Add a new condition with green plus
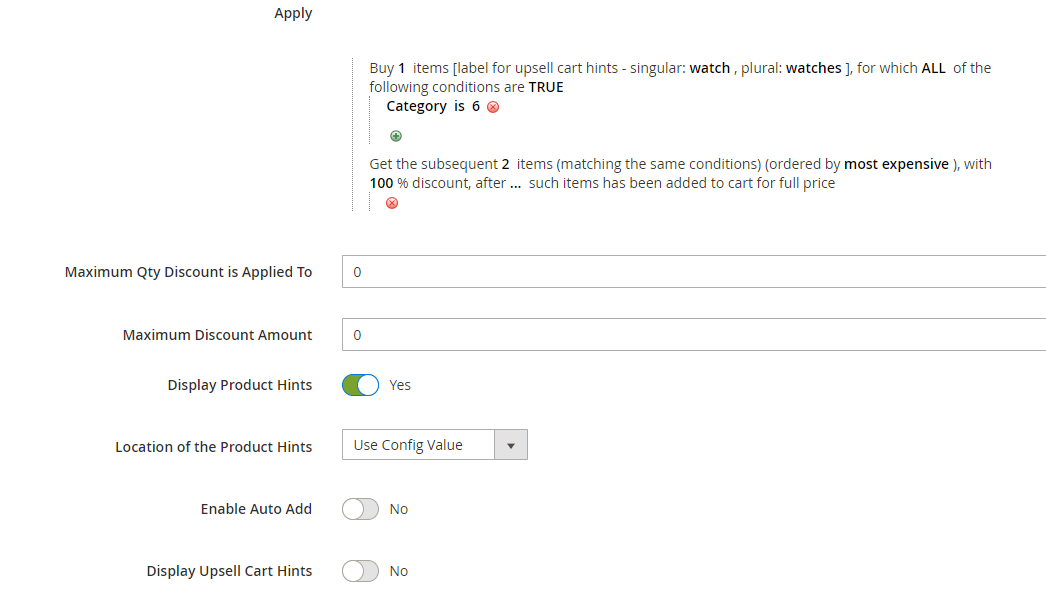This screenshot has width=1046, height=603. pyautogui.click(x=396, y=136)
